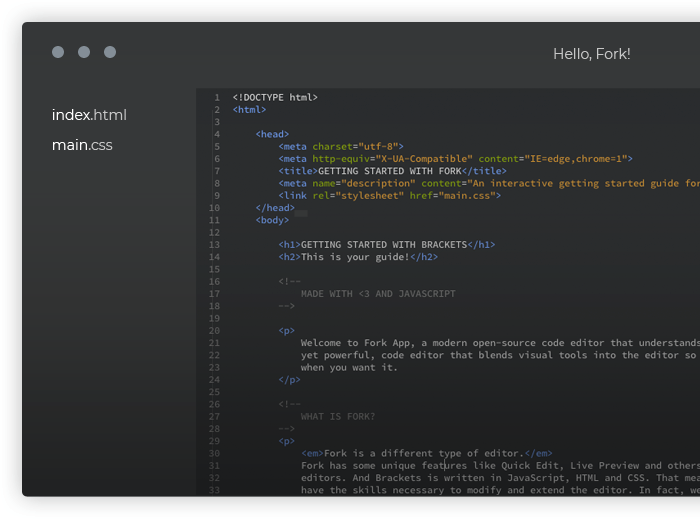Place cursor on the DOCTYPE html declaration
700x519 pixels.
275,97
